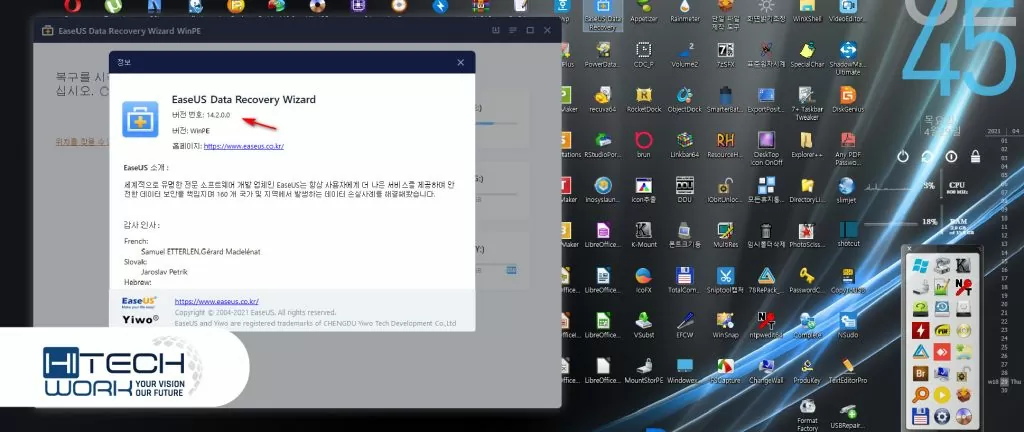Launch Volume2 from the desktop
The image size is (1024, 432).
684,55
